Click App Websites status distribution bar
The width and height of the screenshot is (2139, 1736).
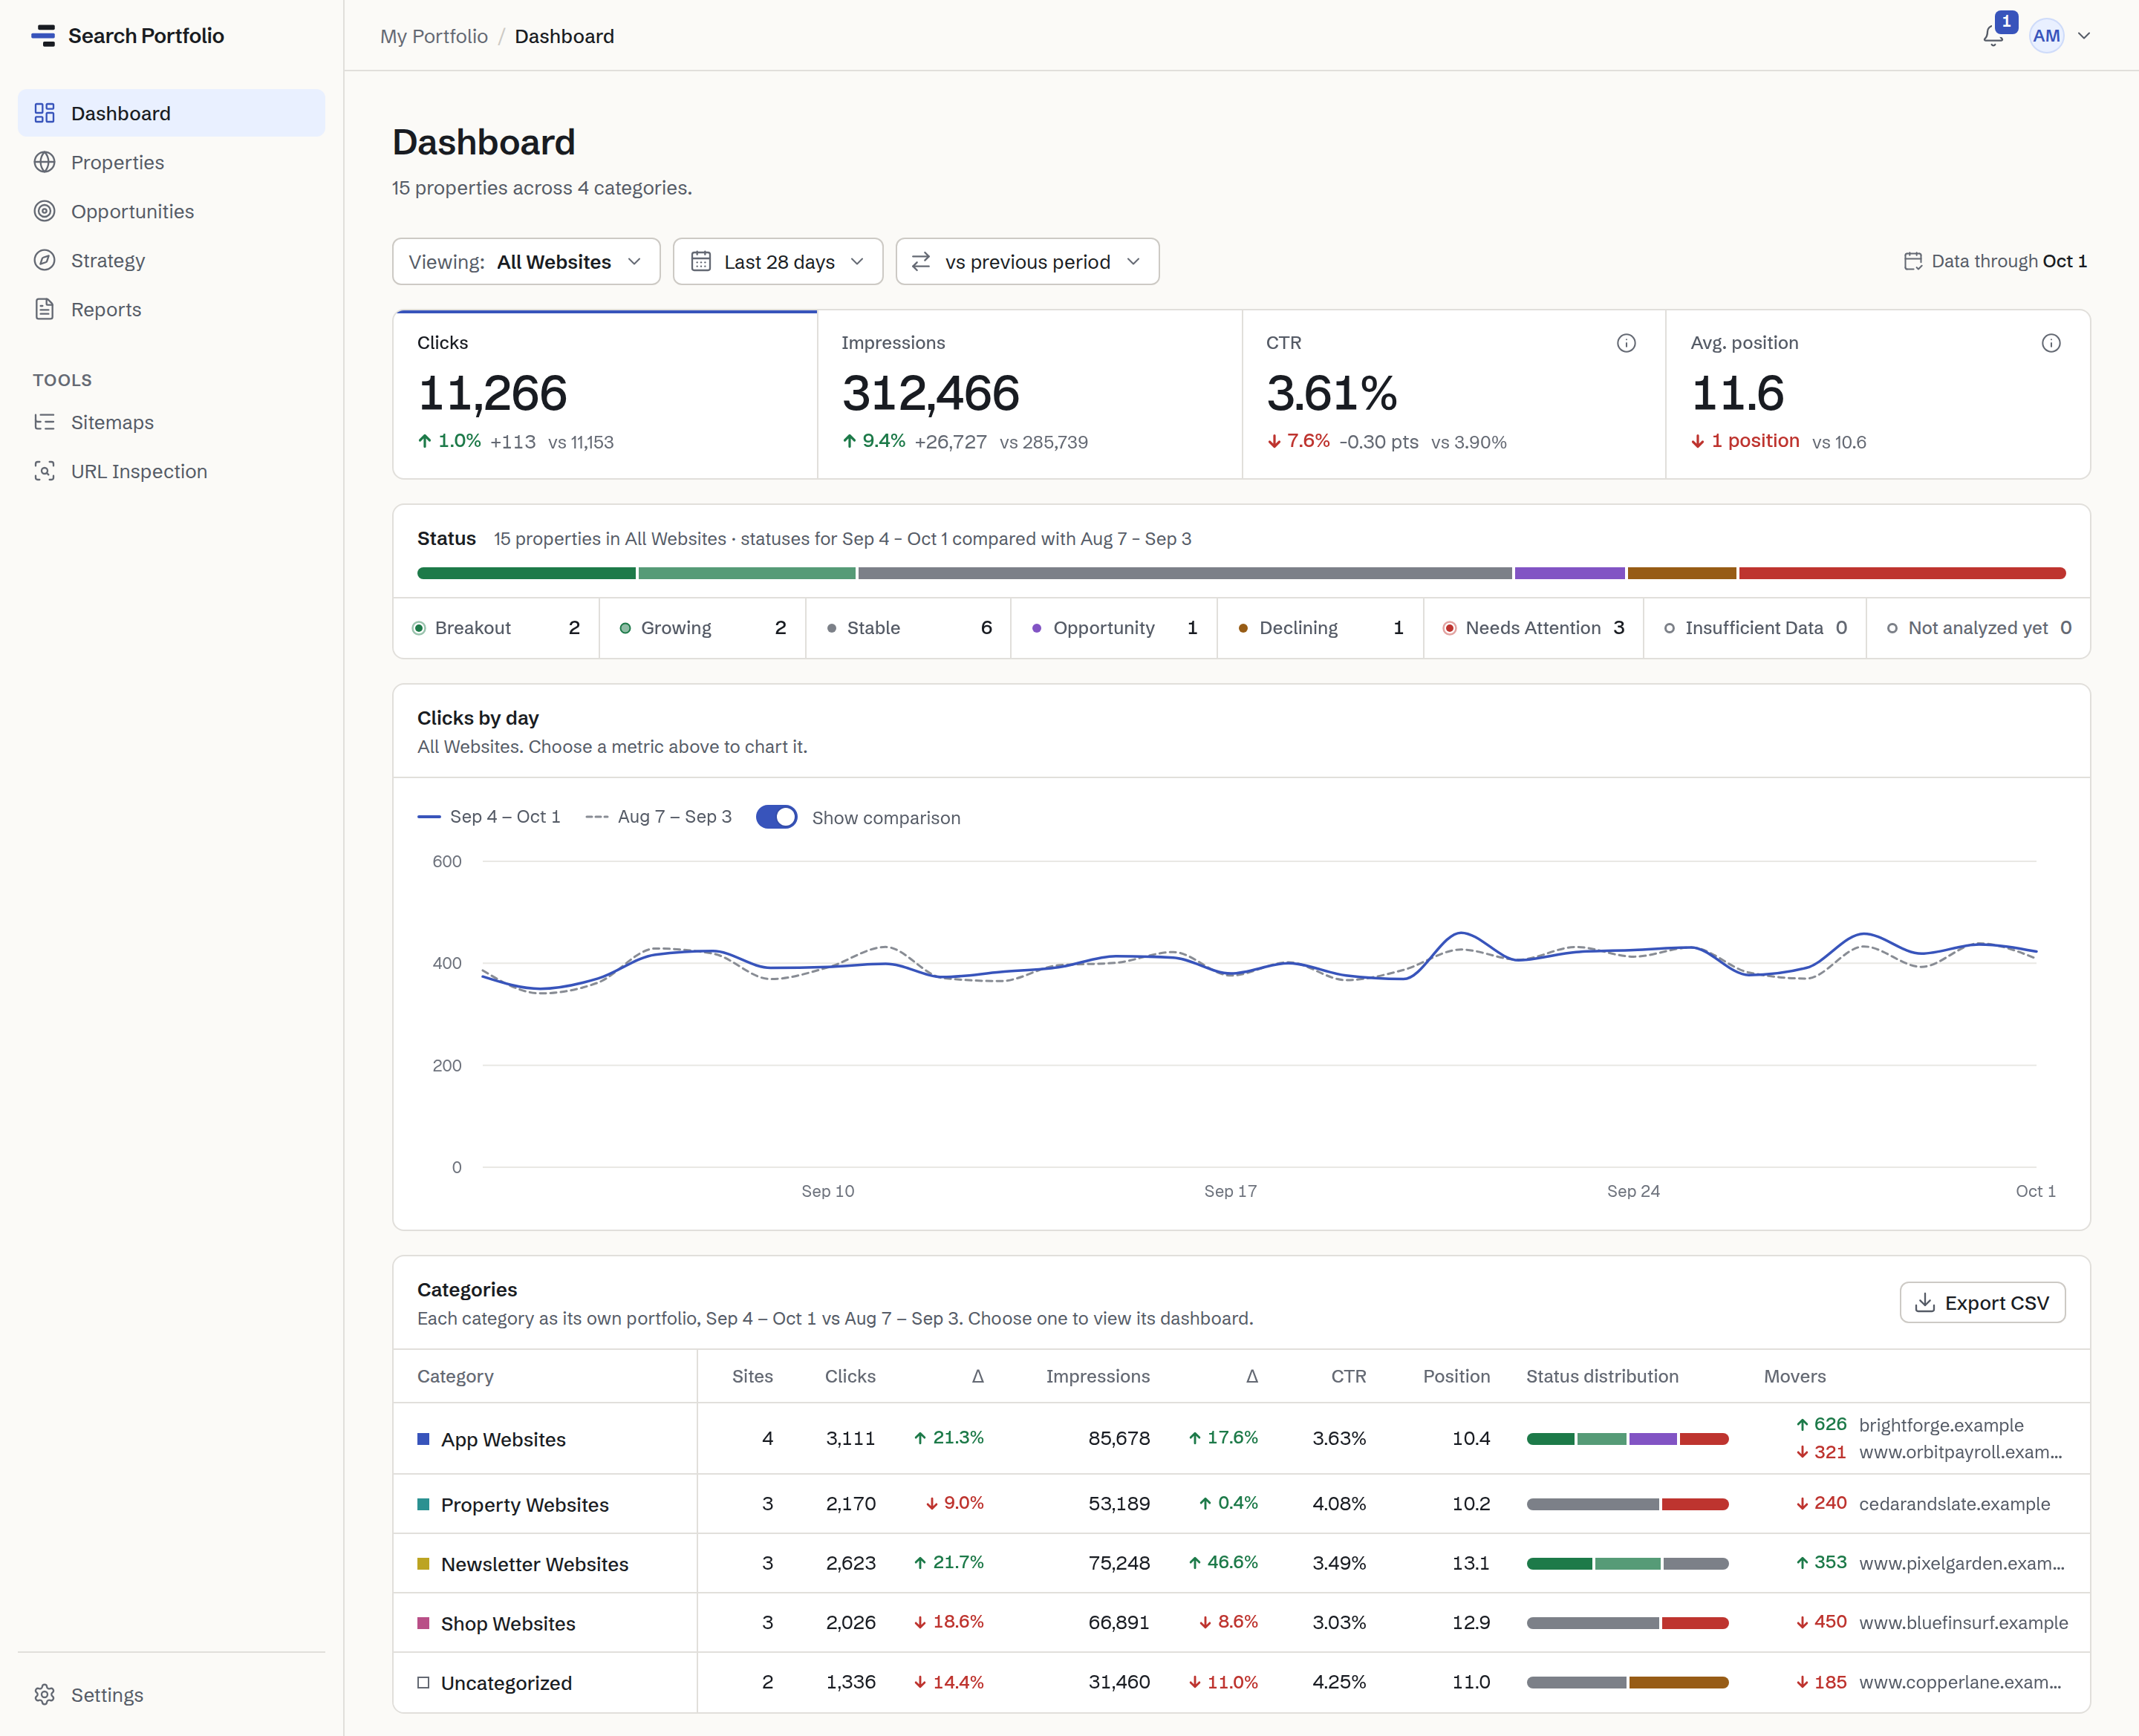(x=1627, y=1438)
